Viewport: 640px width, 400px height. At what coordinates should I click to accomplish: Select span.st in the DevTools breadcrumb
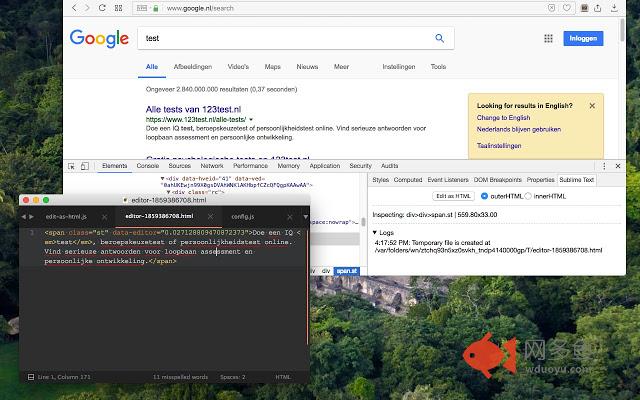coord(347,271)
